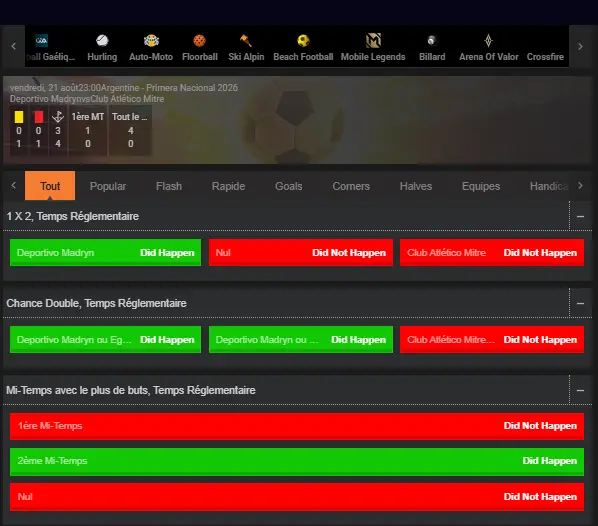
Task: Show next sports with right carousel arrow
Action: coord(580,47)
